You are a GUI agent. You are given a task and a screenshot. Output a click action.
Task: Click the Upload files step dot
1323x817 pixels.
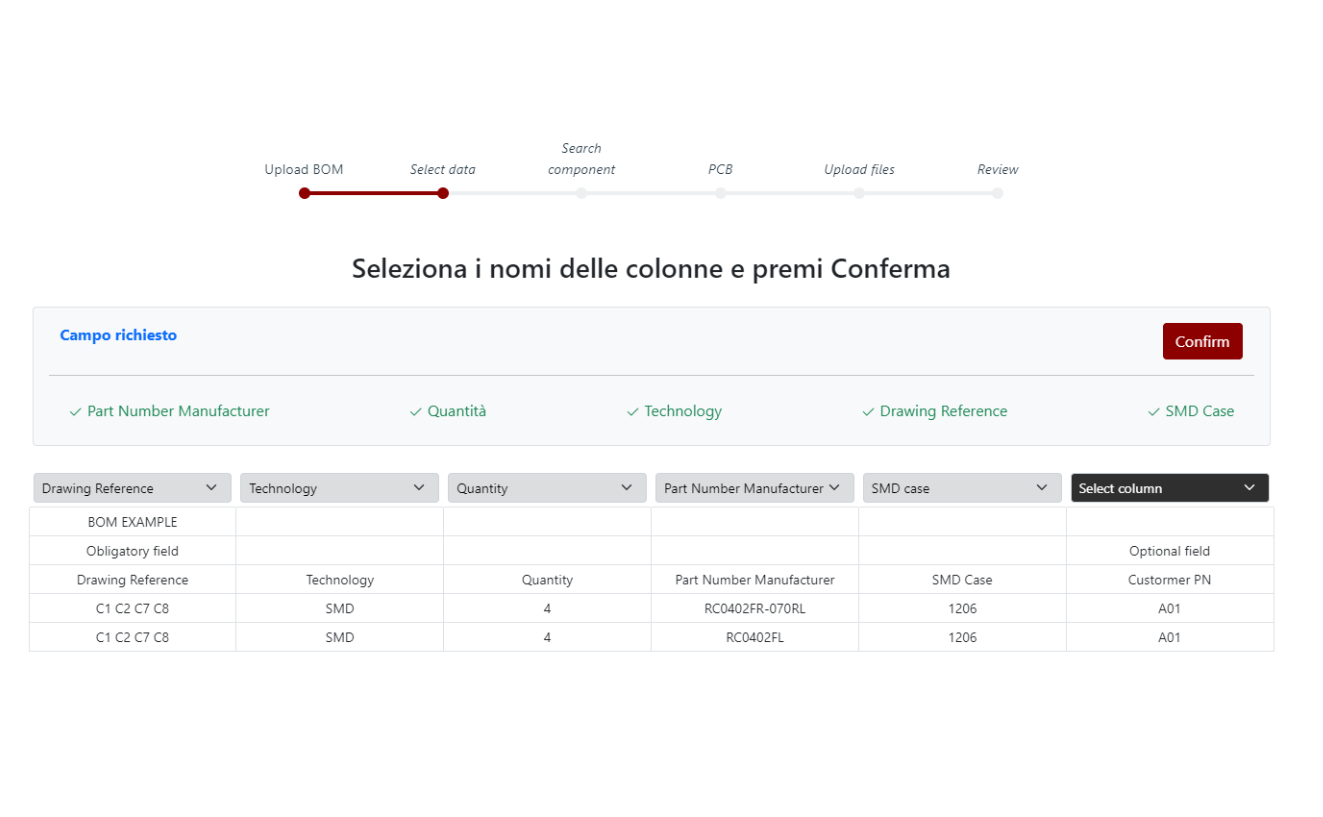859,193
